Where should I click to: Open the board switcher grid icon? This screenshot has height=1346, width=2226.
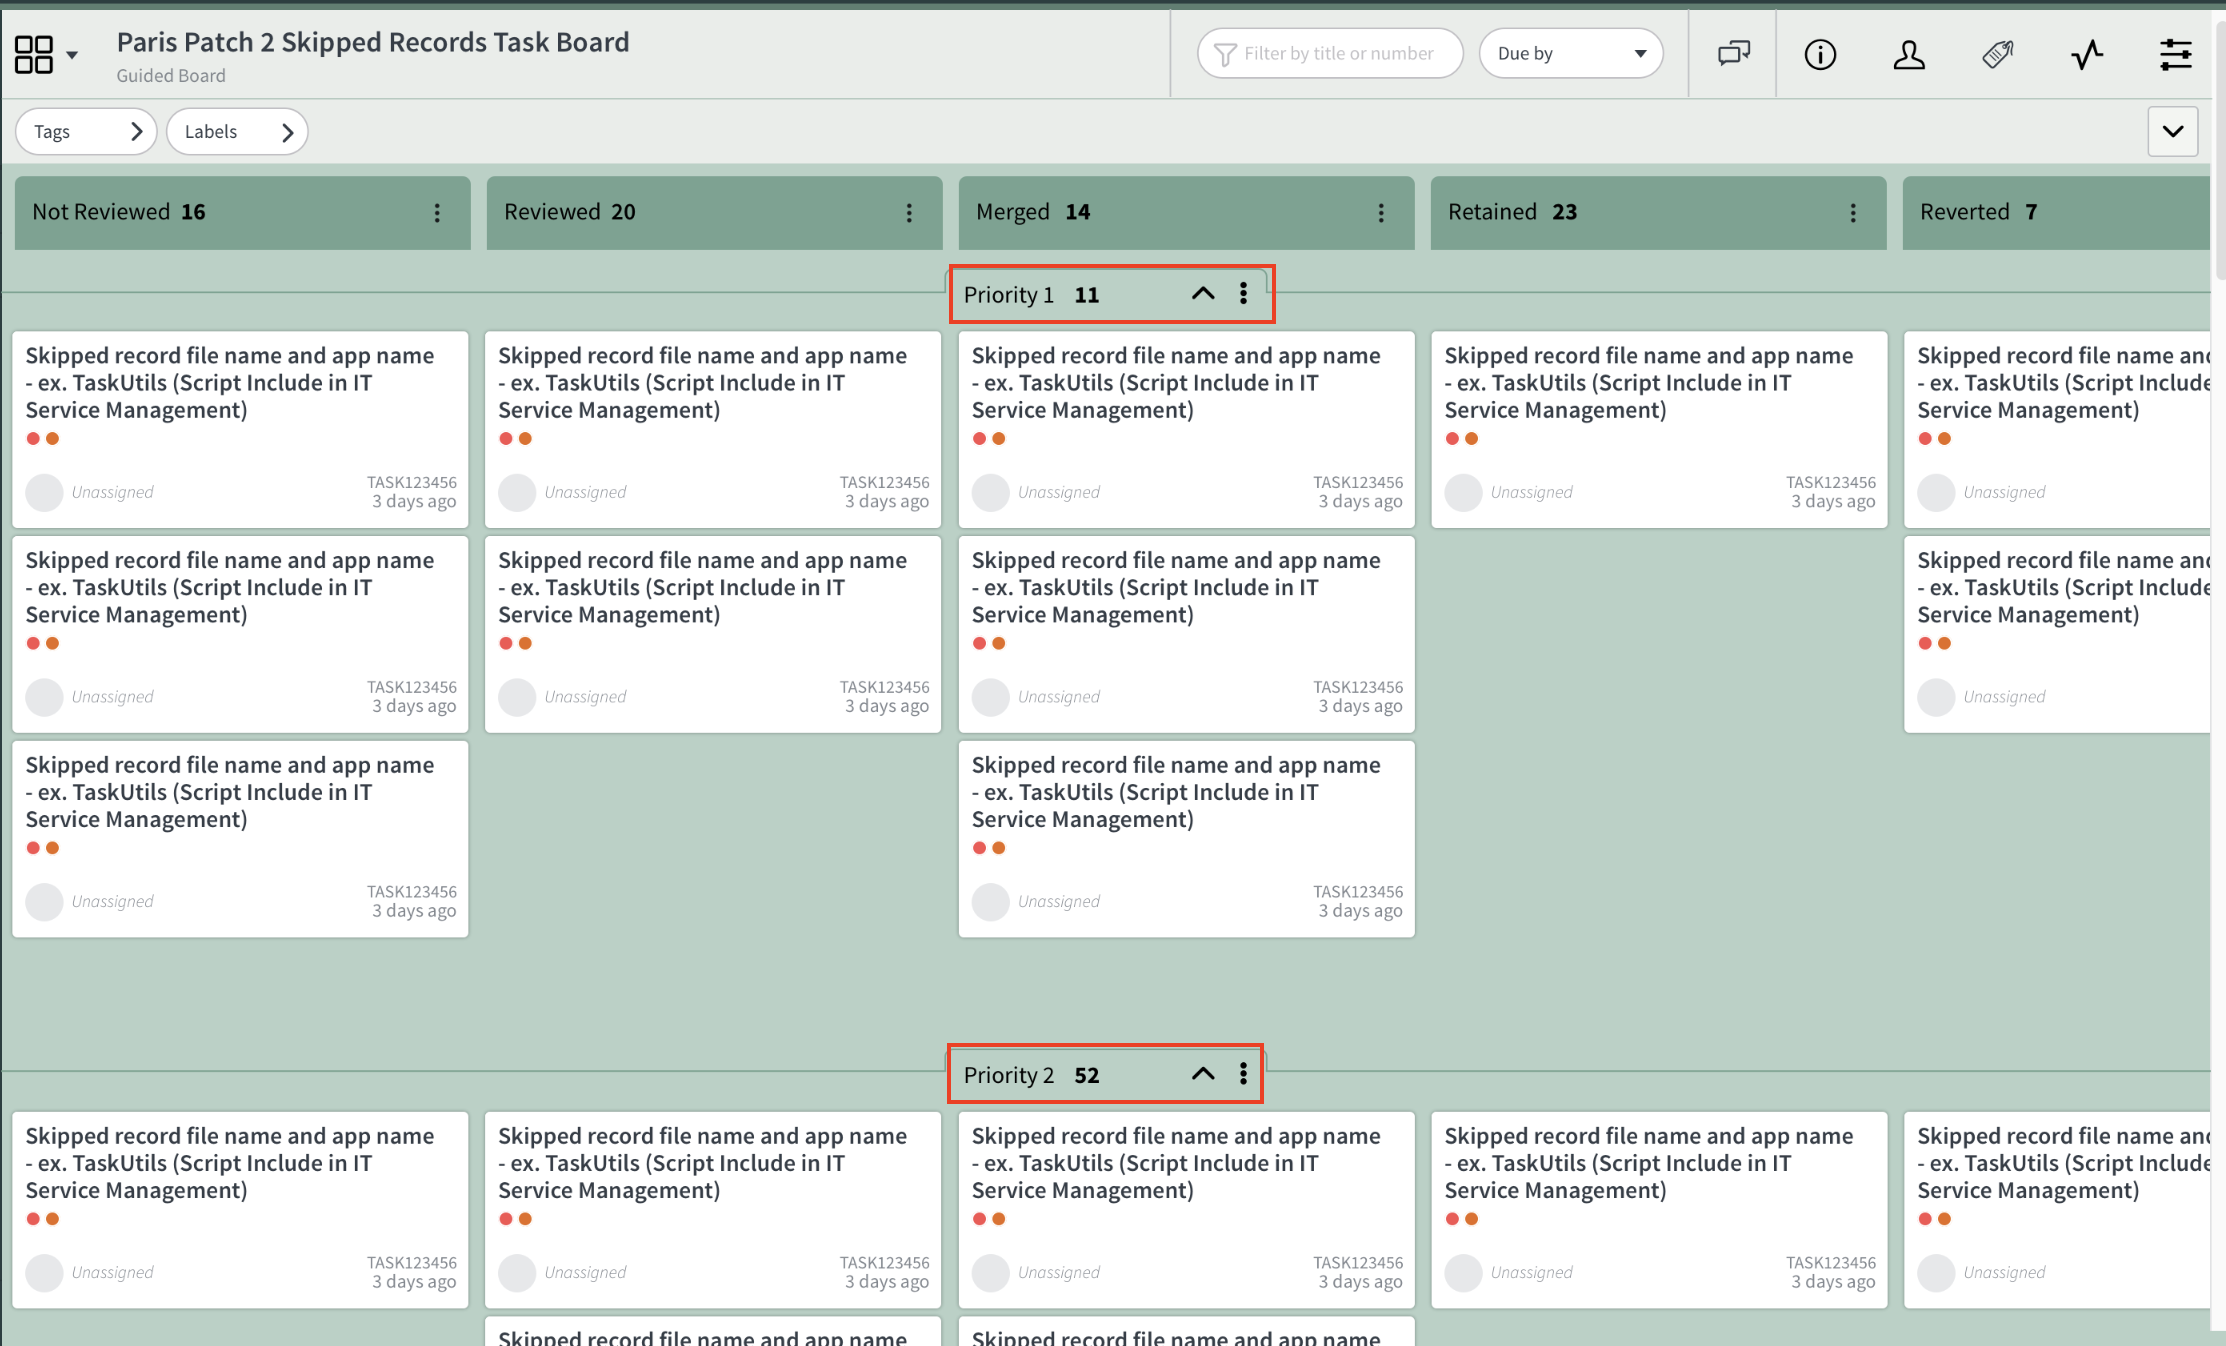(x=34, y=54)
